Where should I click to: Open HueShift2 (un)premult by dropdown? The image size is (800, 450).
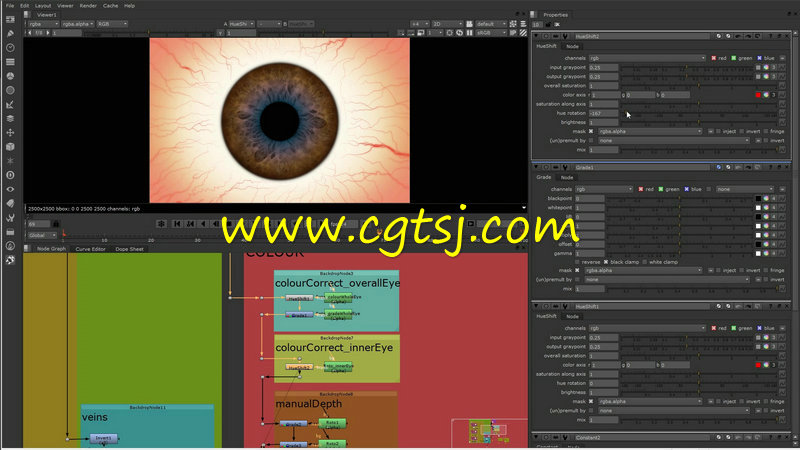[x=674, y=141]
